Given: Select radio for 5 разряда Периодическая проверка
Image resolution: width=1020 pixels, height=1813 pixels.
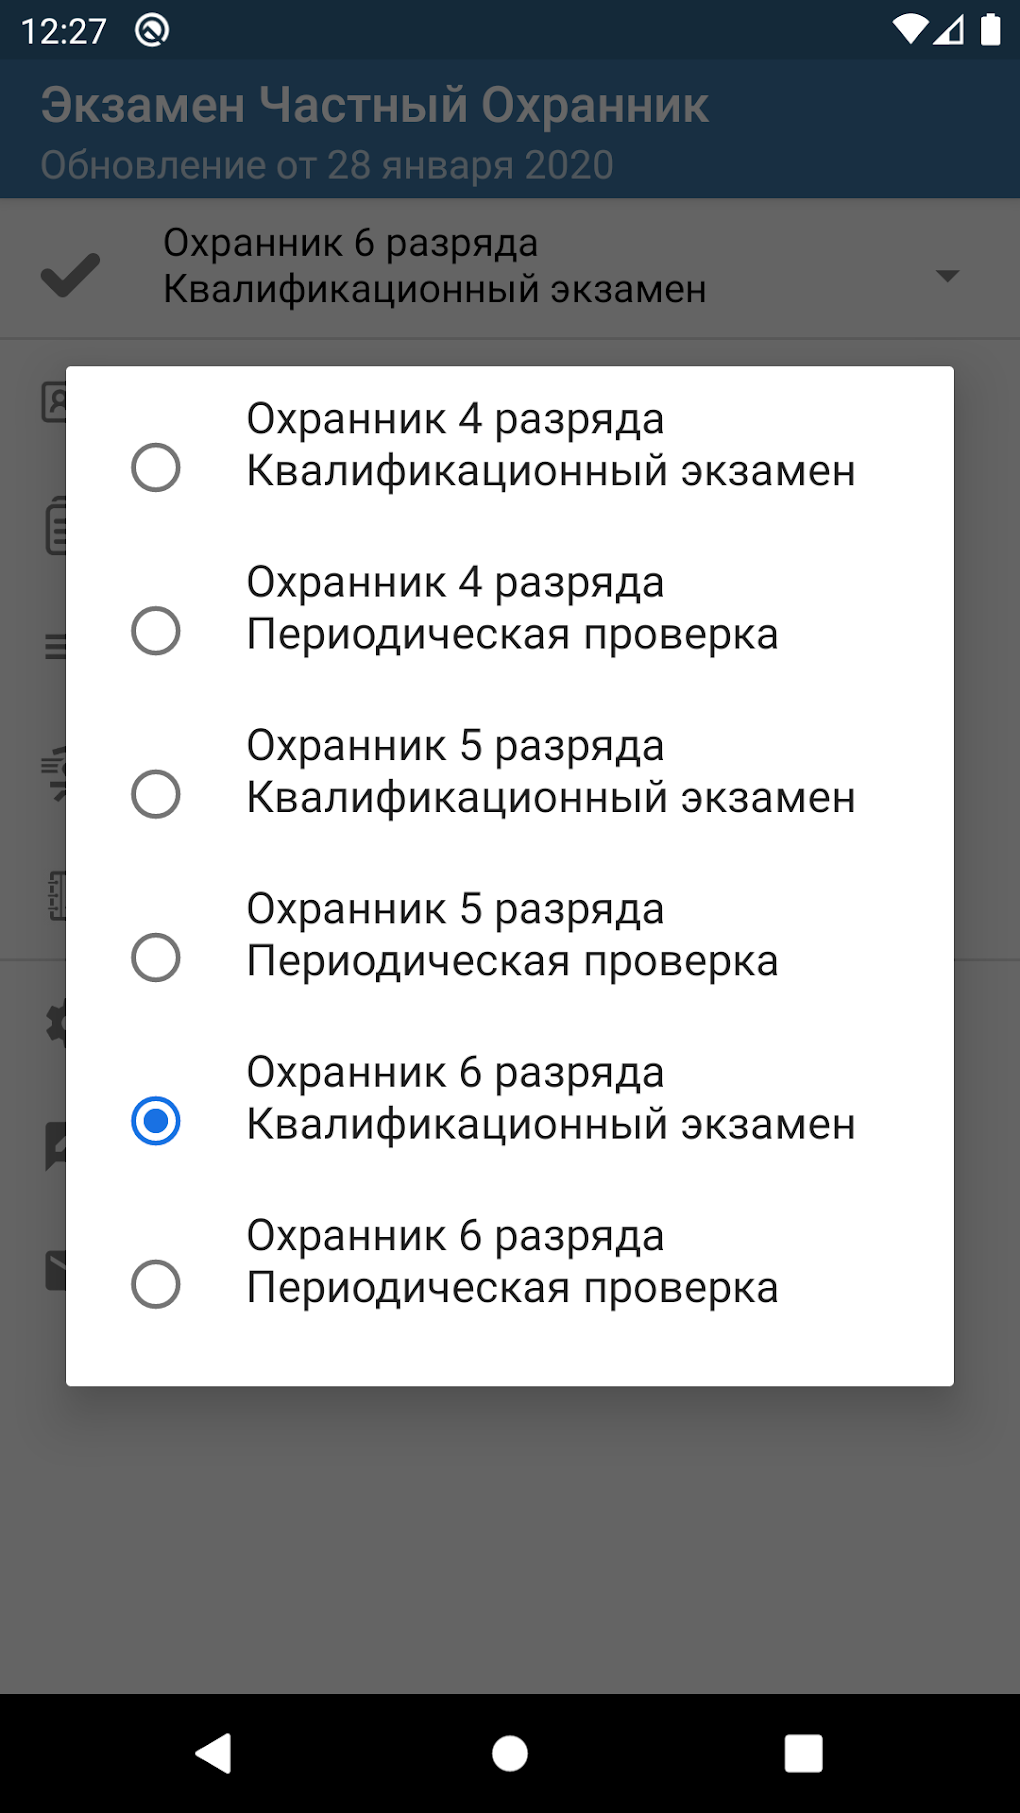Looking at the screenshot, I should (x=156, y=957).
